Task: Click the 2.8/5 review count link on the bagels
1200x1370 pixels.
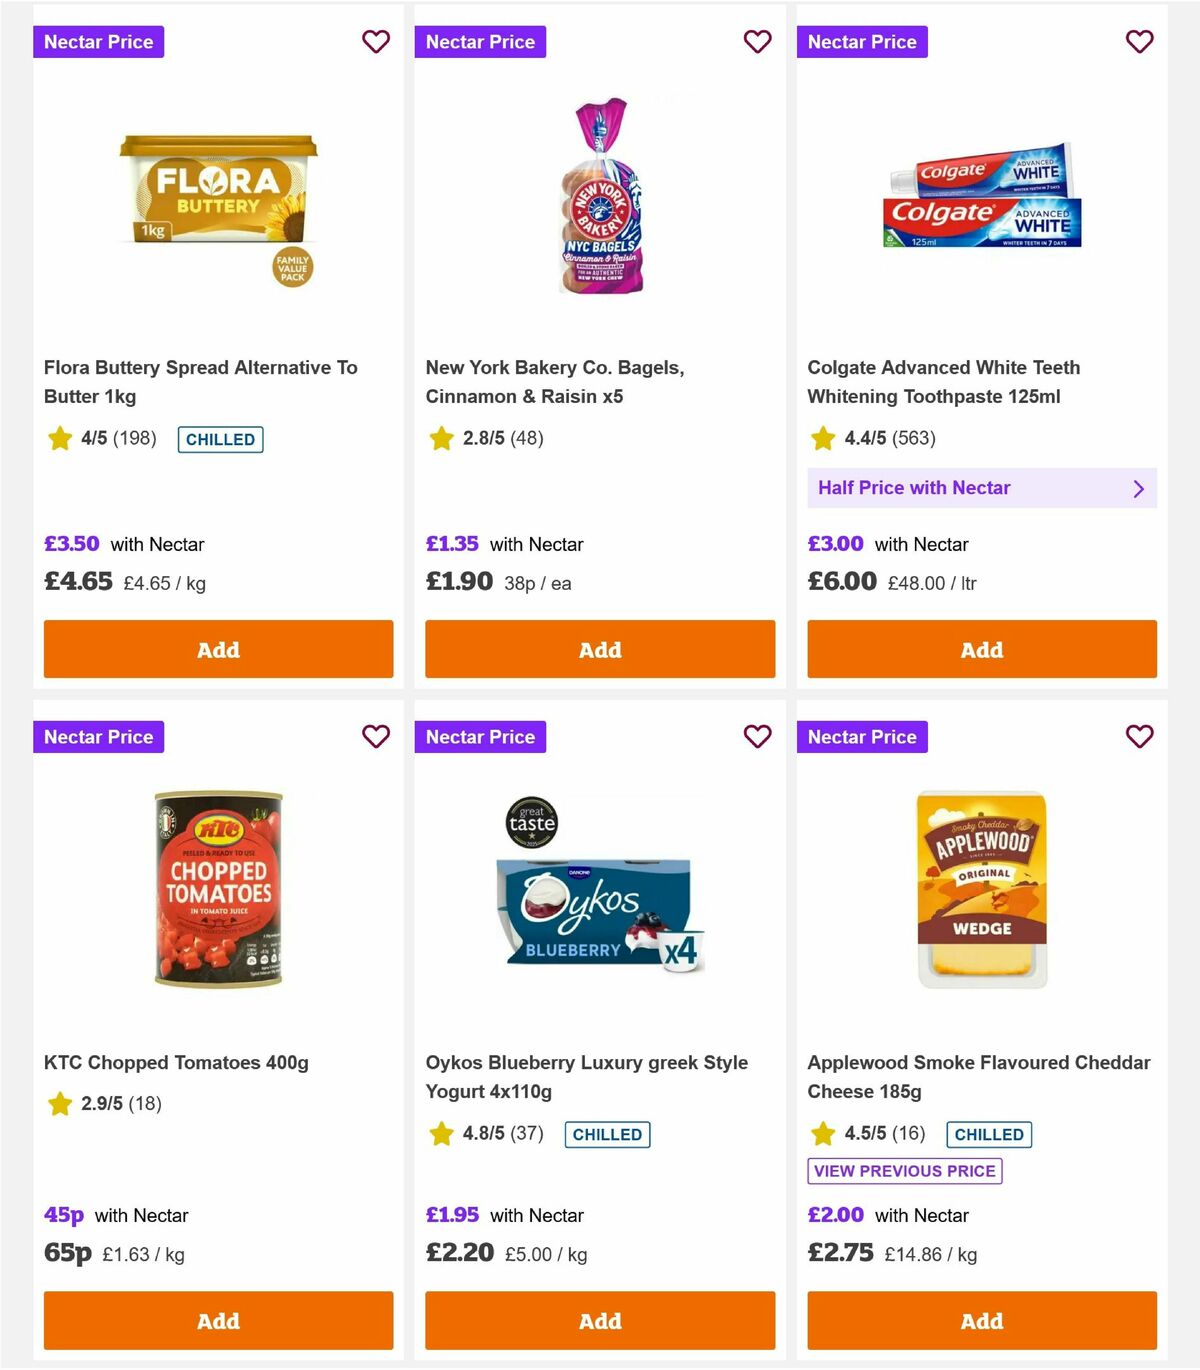Action: coord(490,438)
